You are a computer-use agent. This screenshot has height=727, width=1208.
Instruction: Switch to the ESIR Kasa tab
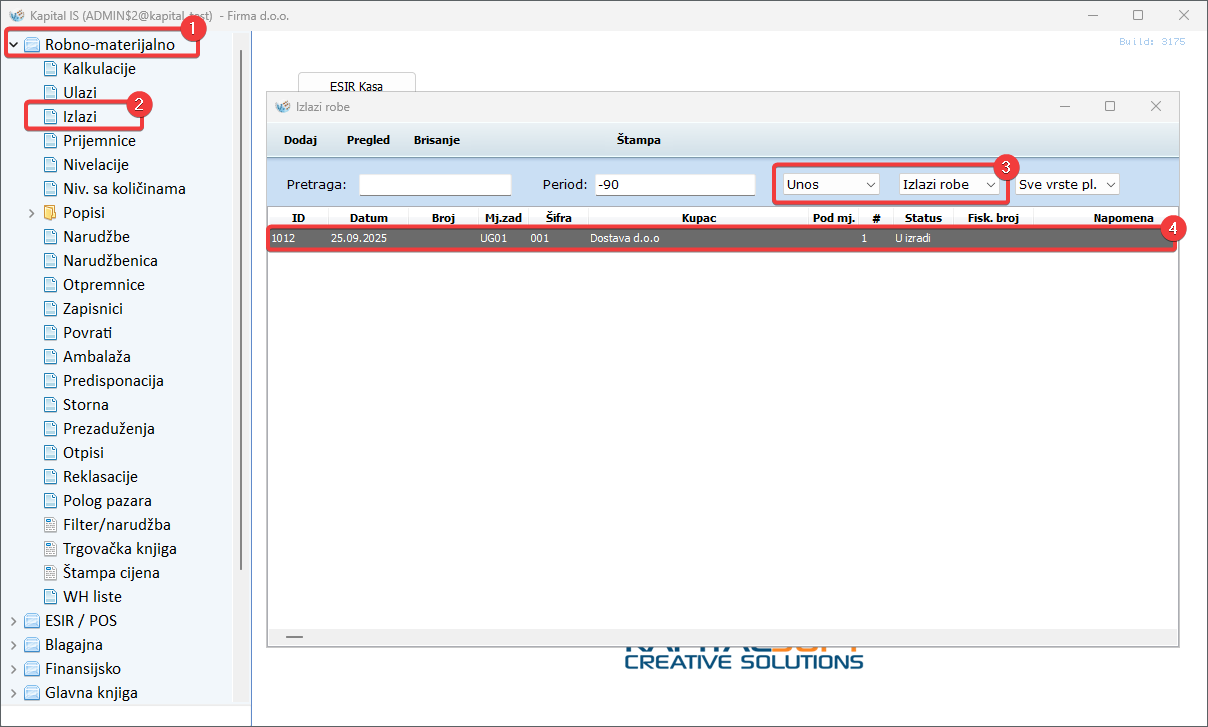click(x=356, y=86)
